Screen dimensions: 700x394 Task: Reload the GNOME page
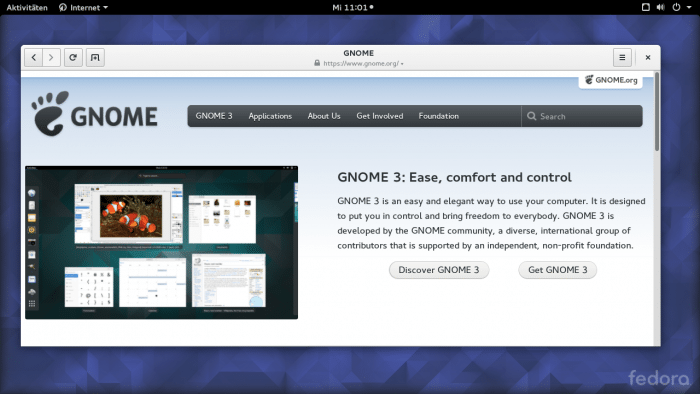click(73, 58)
